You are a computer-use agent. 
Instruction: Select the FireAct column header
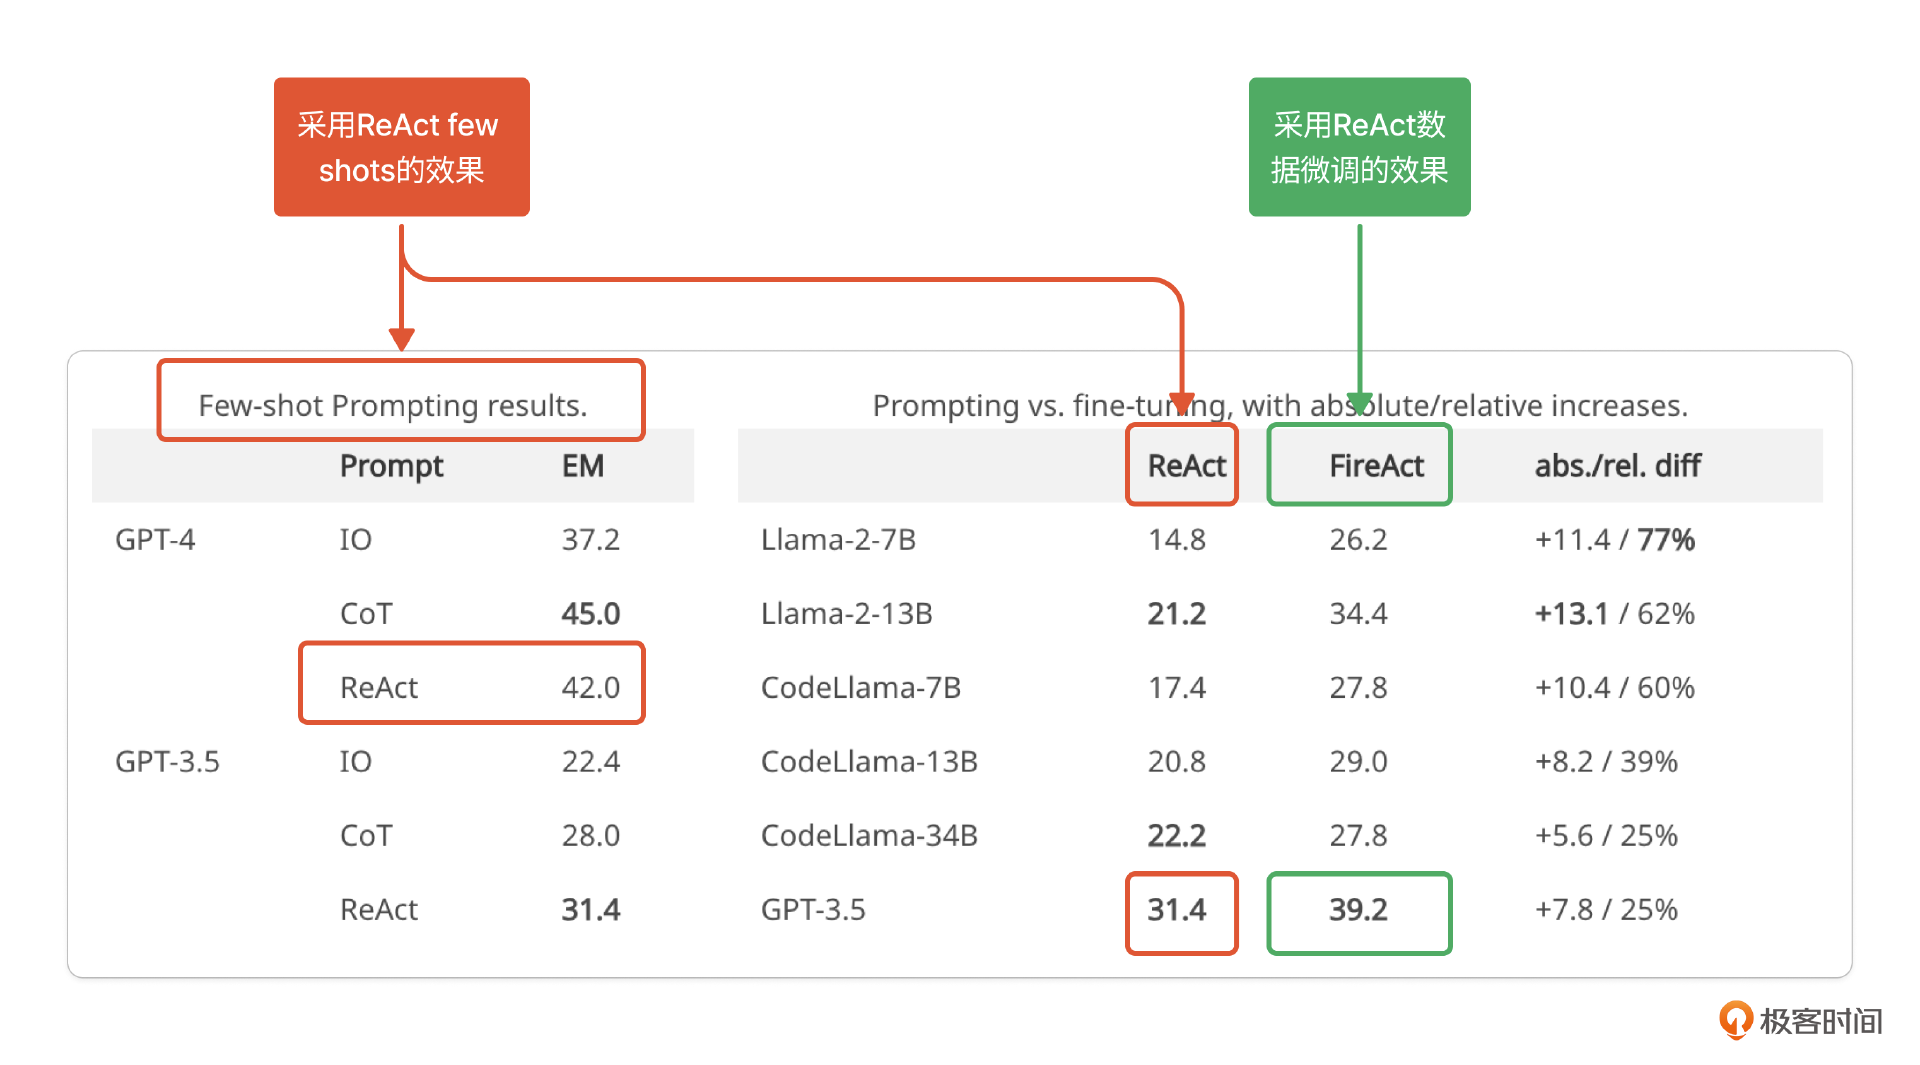pos(1376,466)
